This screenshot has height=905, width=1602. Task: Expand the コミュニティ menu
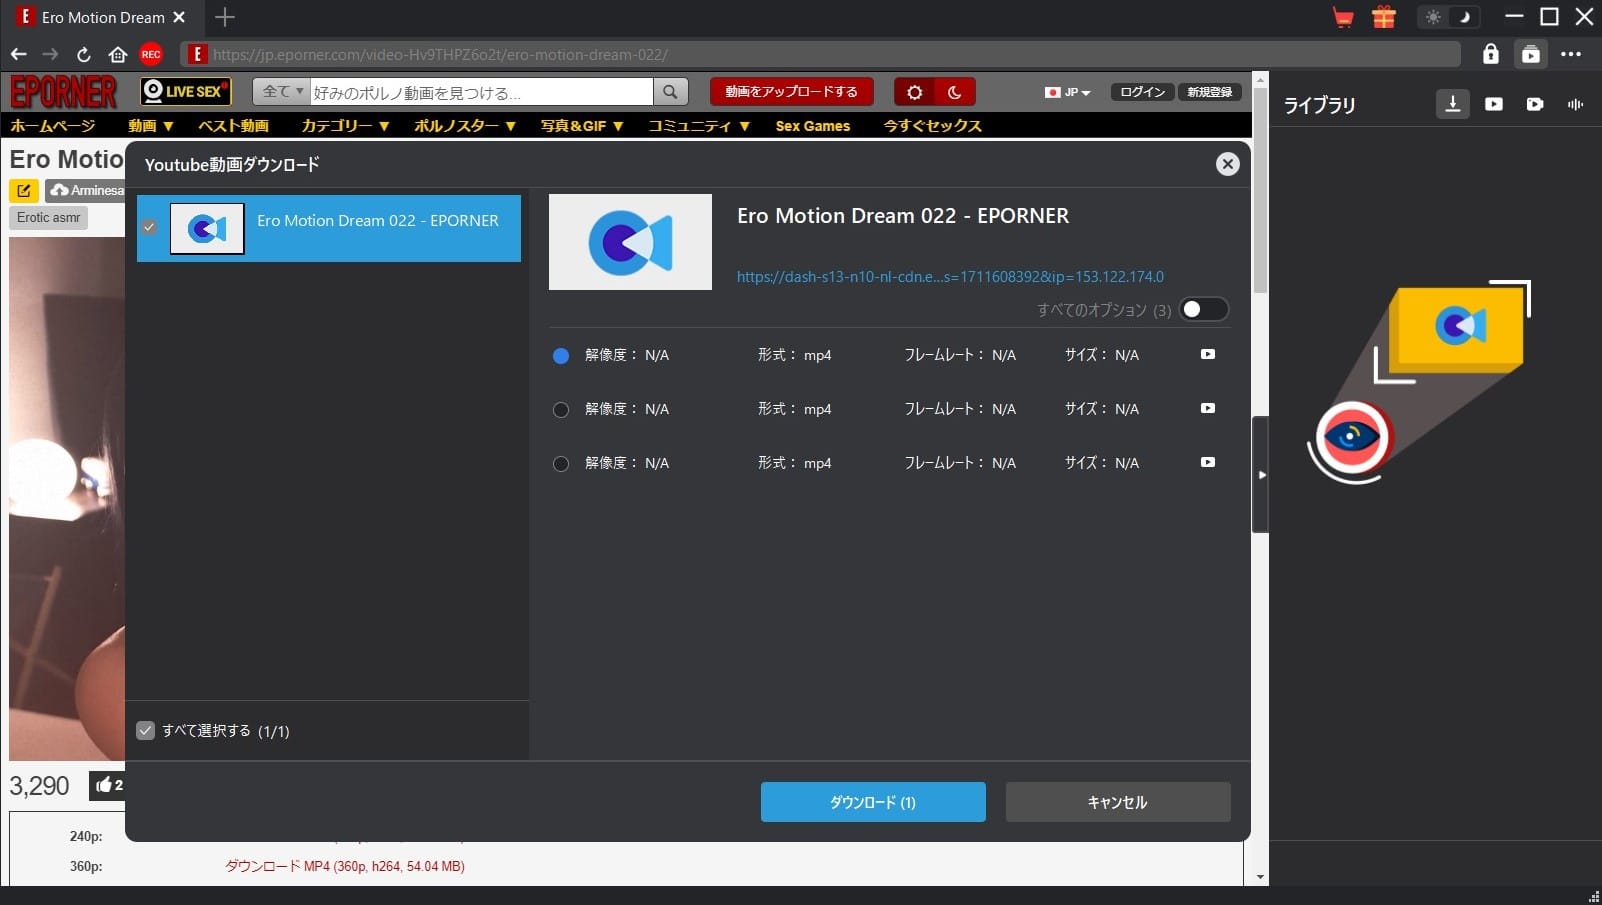(699, 126)
